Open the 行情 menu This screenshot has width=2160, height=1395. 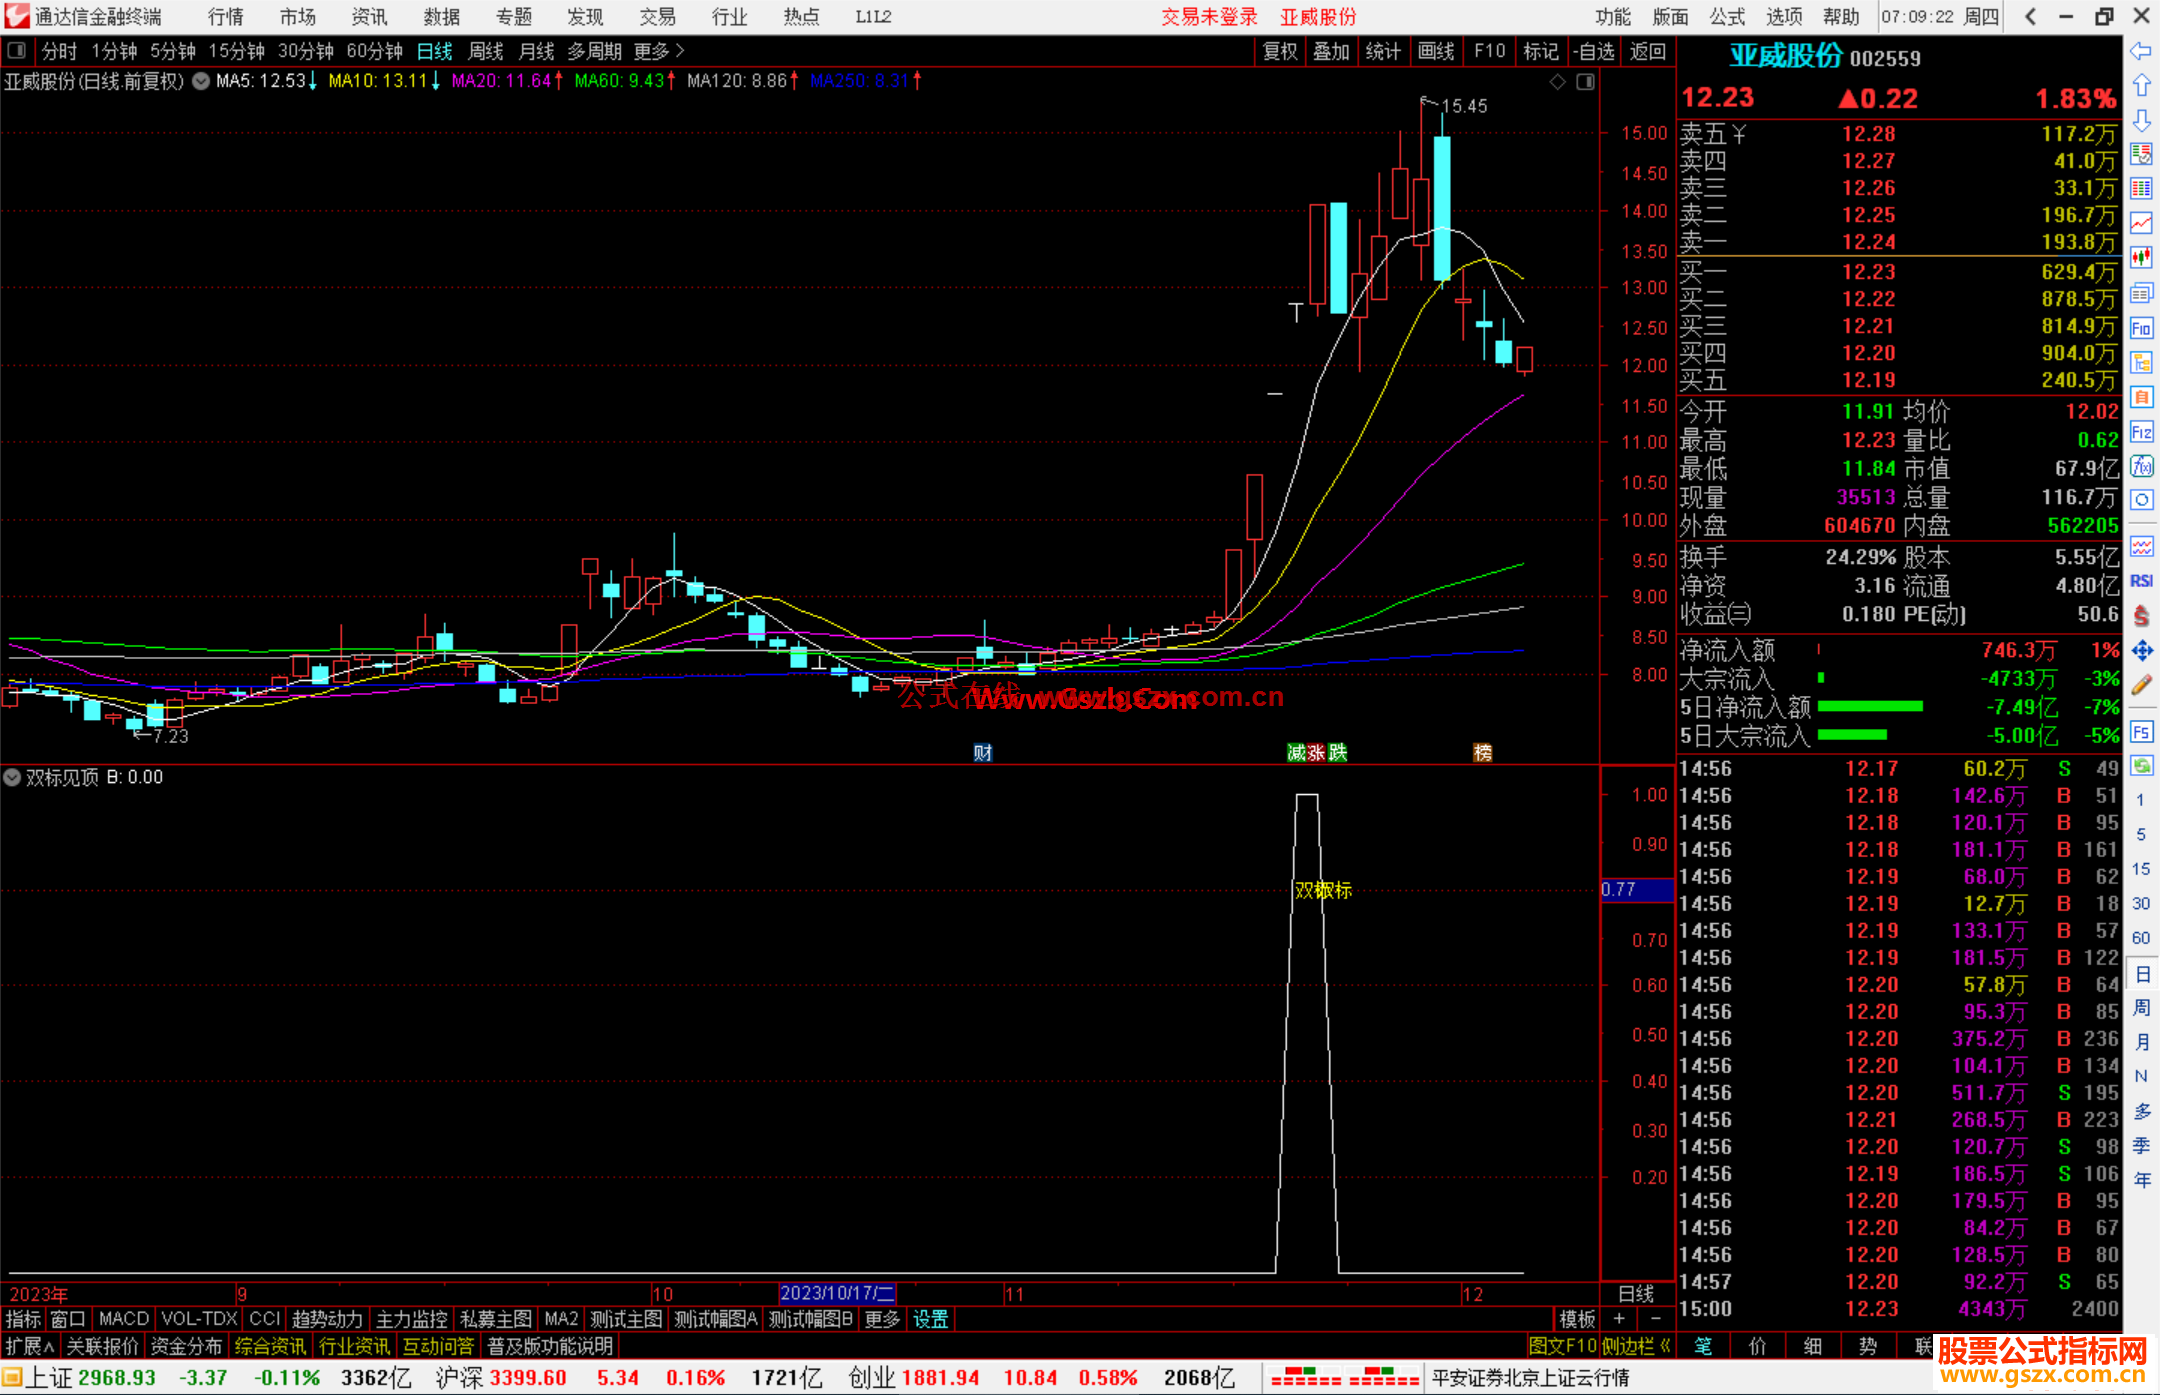(226, 17)
